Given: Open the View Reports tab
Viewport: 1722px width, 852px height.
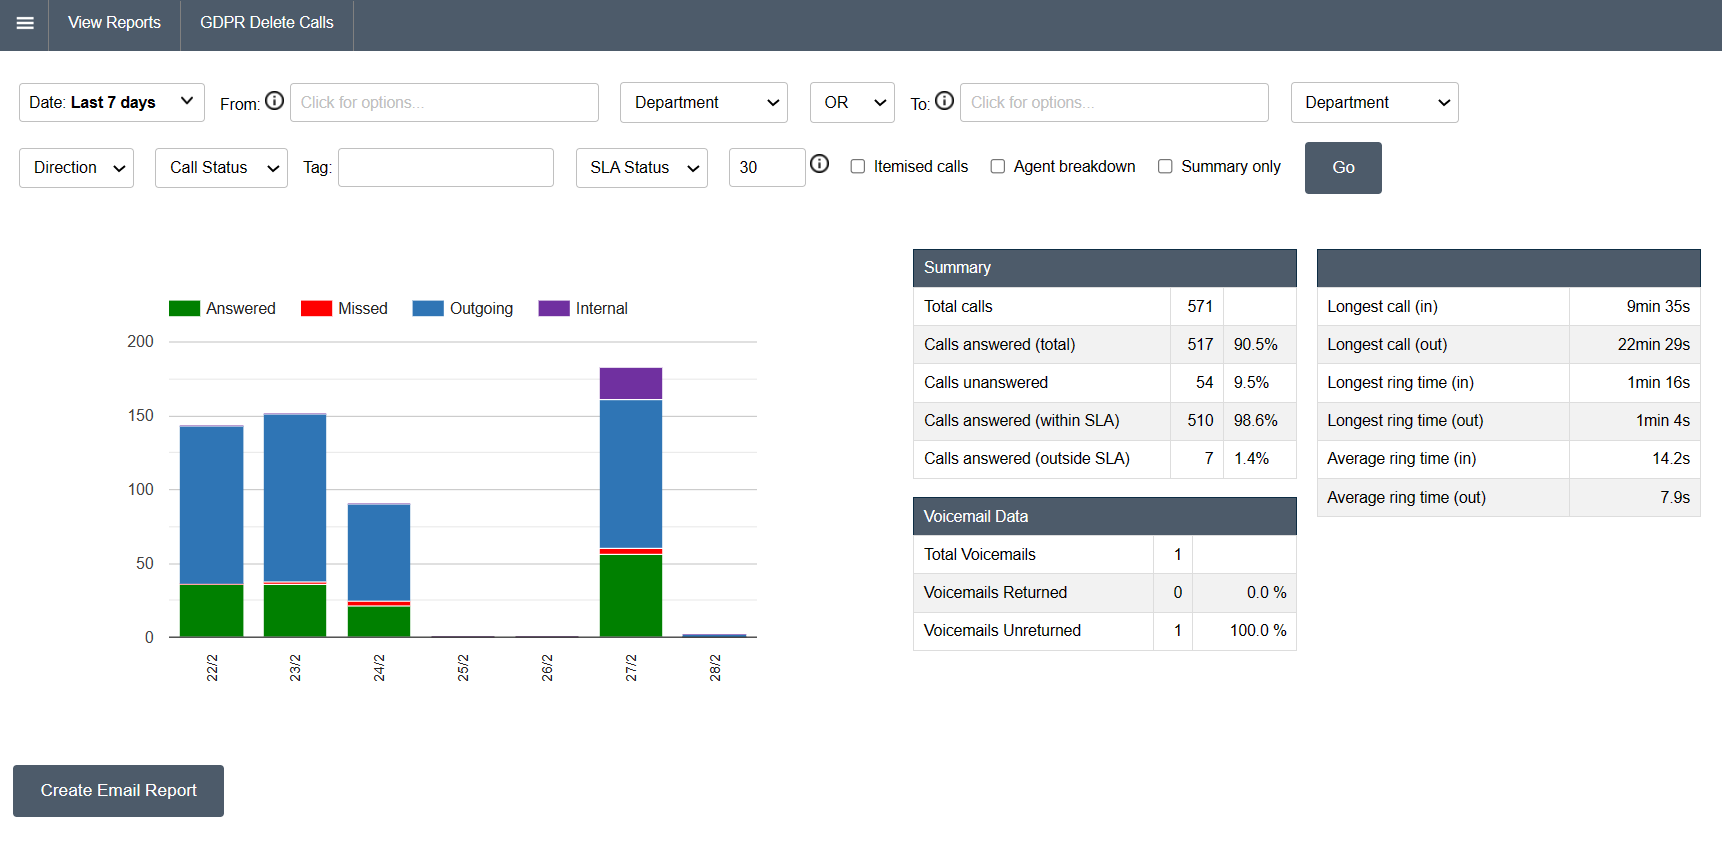Looking at the screenshot, I should click(x=114, y=23).
